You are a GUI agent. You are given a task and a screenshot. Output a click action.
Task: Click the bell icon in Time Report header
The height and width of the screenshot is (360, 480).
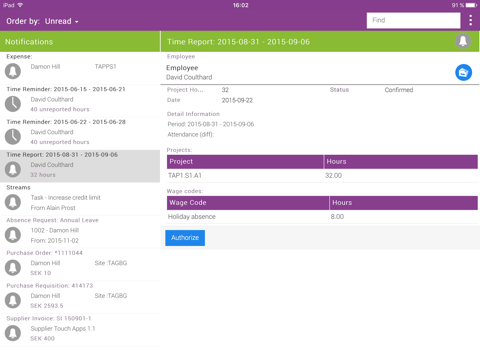point(463,41)
